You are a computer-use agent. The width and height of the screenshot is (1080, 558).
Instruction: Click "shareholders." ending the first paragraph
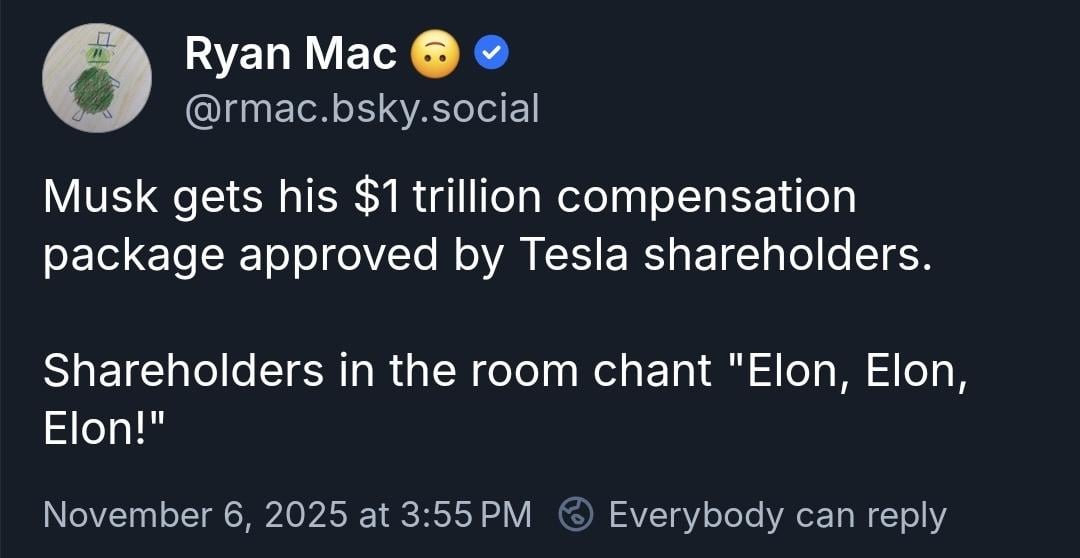(x=787, y=255)
